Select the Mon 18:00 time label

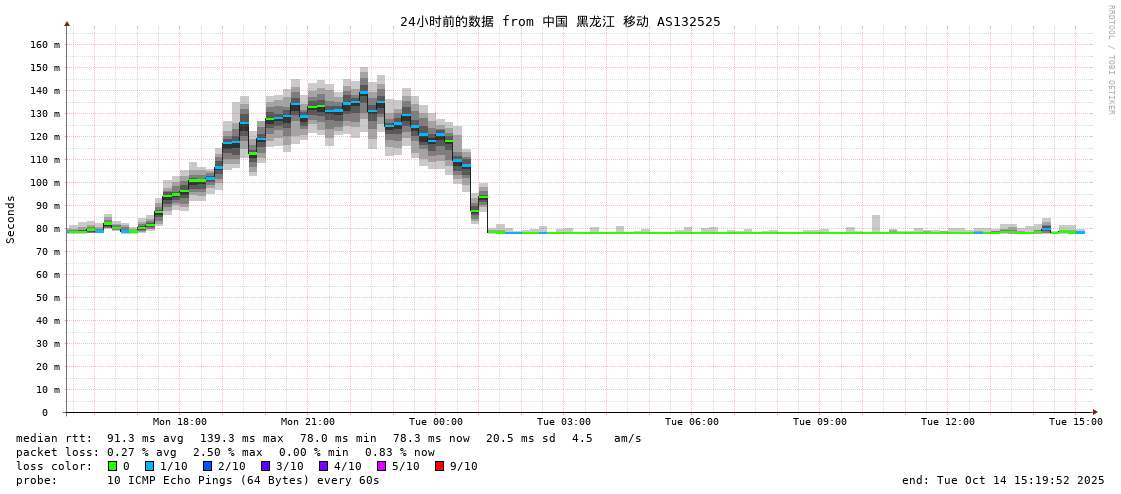tap(180, 422)
